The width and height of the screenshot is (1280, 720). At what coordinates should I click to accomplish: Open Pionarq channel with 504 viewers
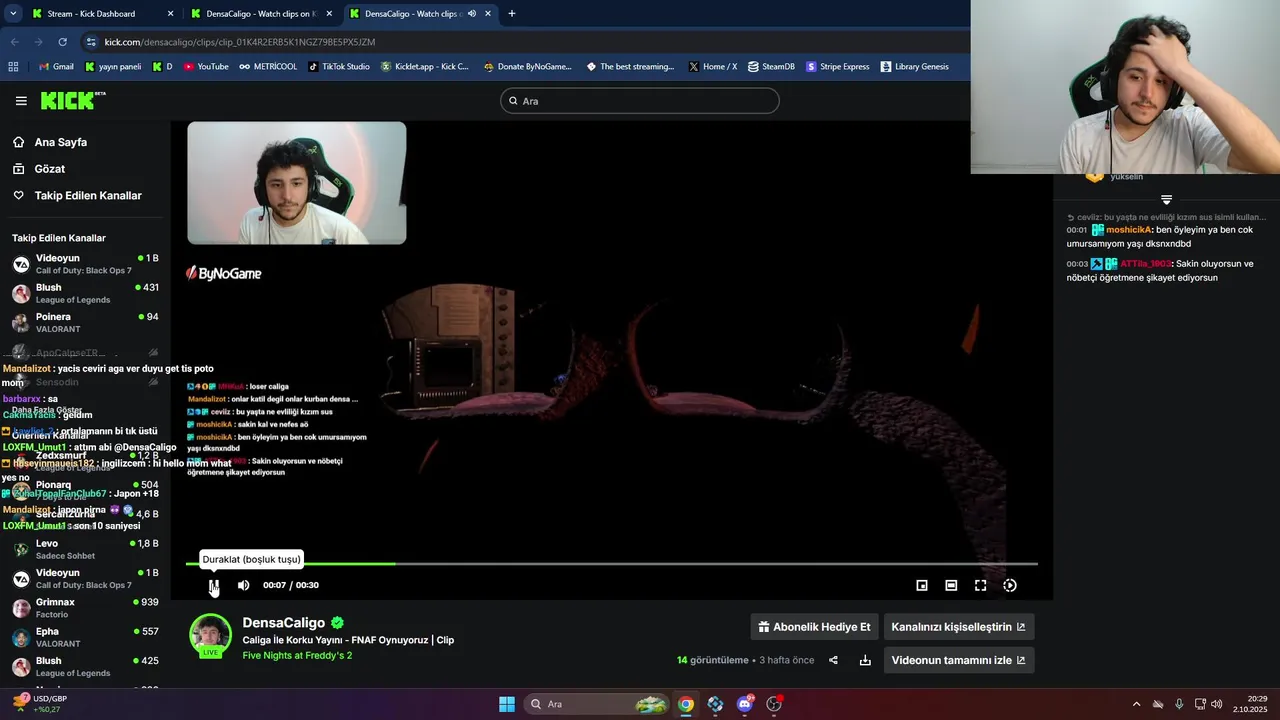(85, 490)
